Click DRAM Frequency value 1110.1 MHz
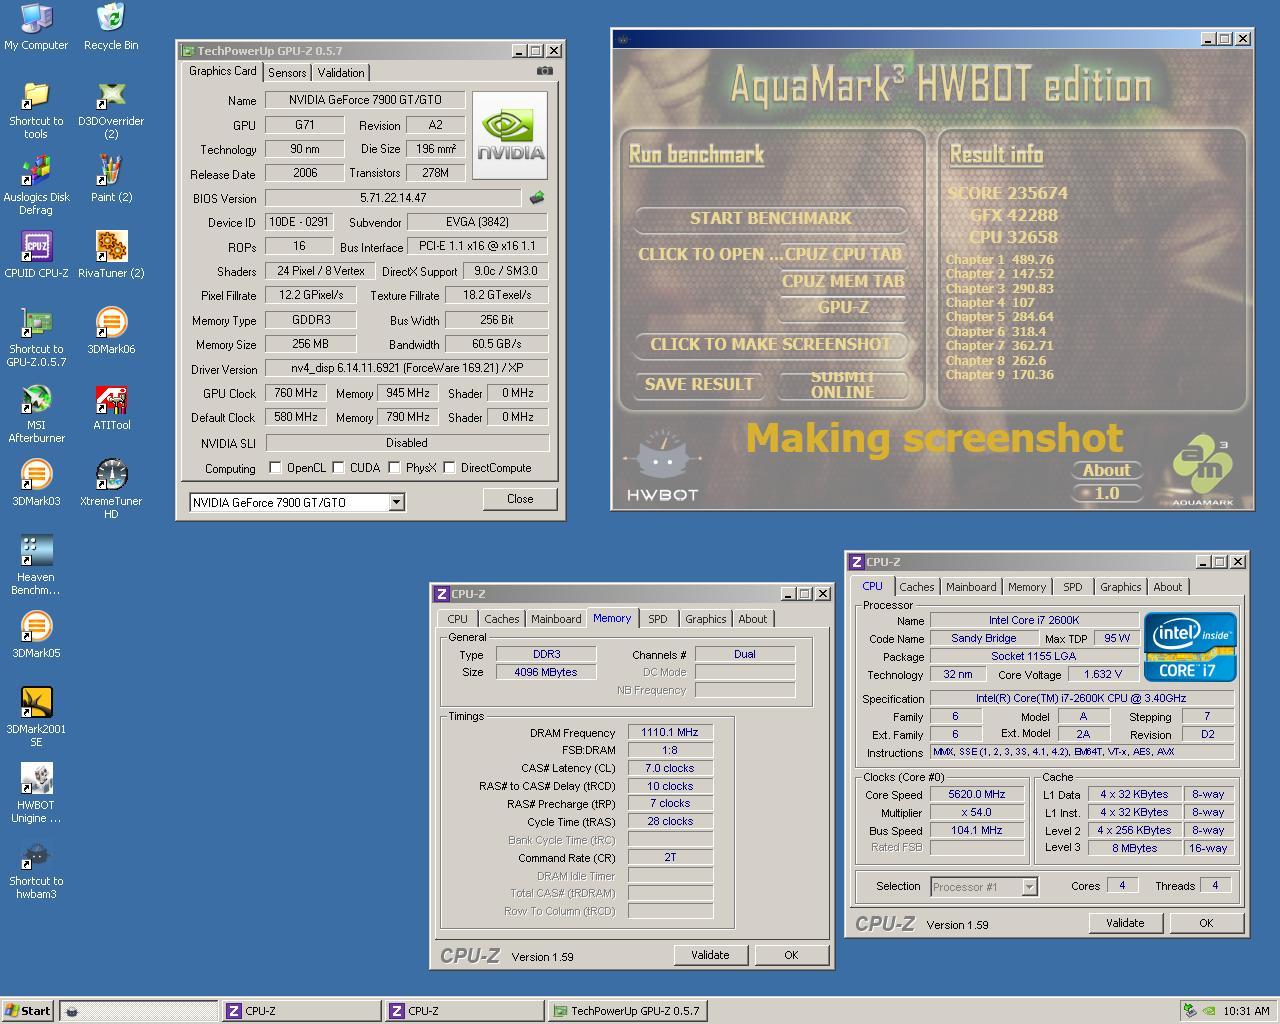This screenshot has width=1280, height=1024. point(670,732)
